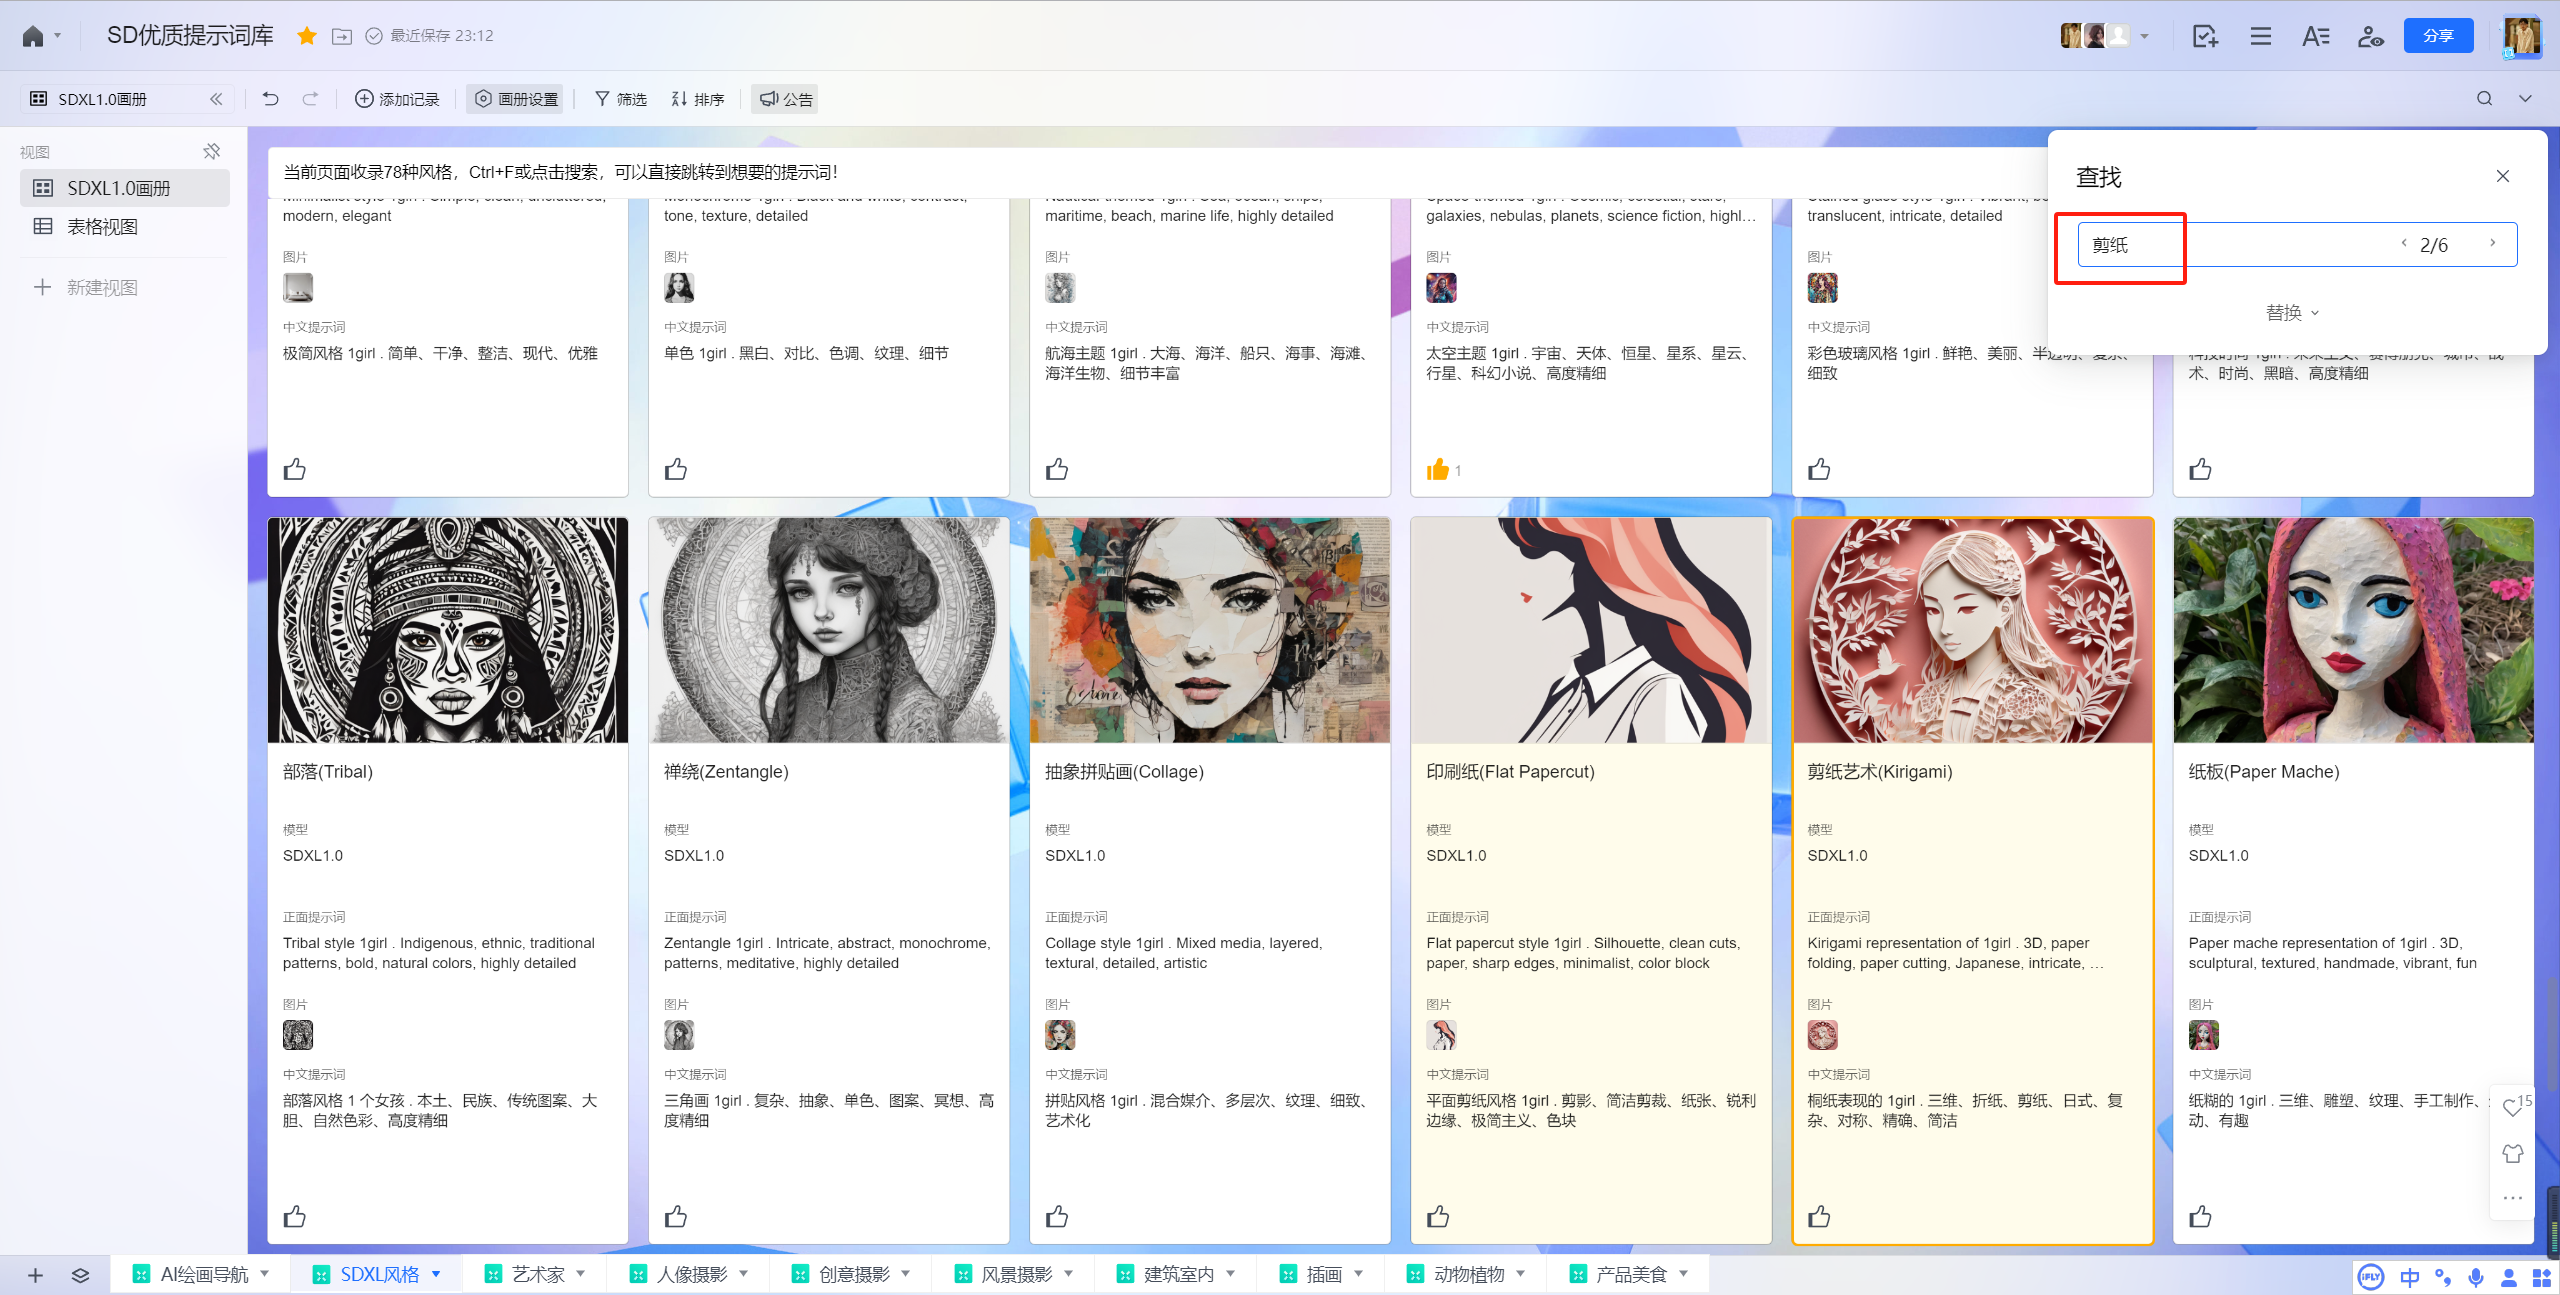The height and width of the screenshot is (1295, 2560).
Task: Open the 抽象拼贴画(Collage) cover image
Action: click(1209, 630)
